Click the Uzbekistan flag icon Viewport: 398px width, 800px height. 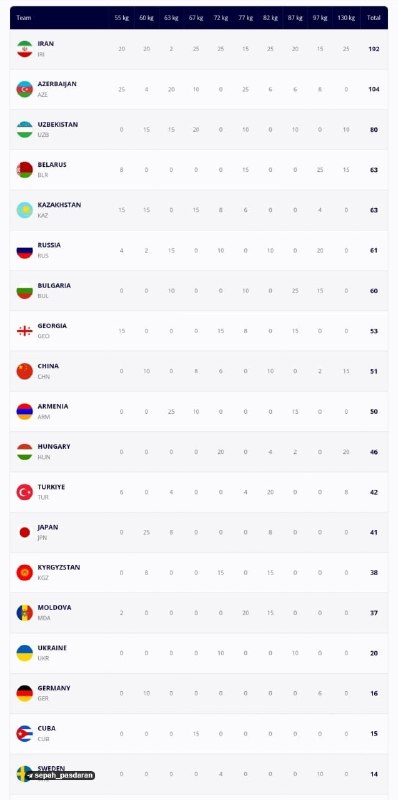pos(24,130)
